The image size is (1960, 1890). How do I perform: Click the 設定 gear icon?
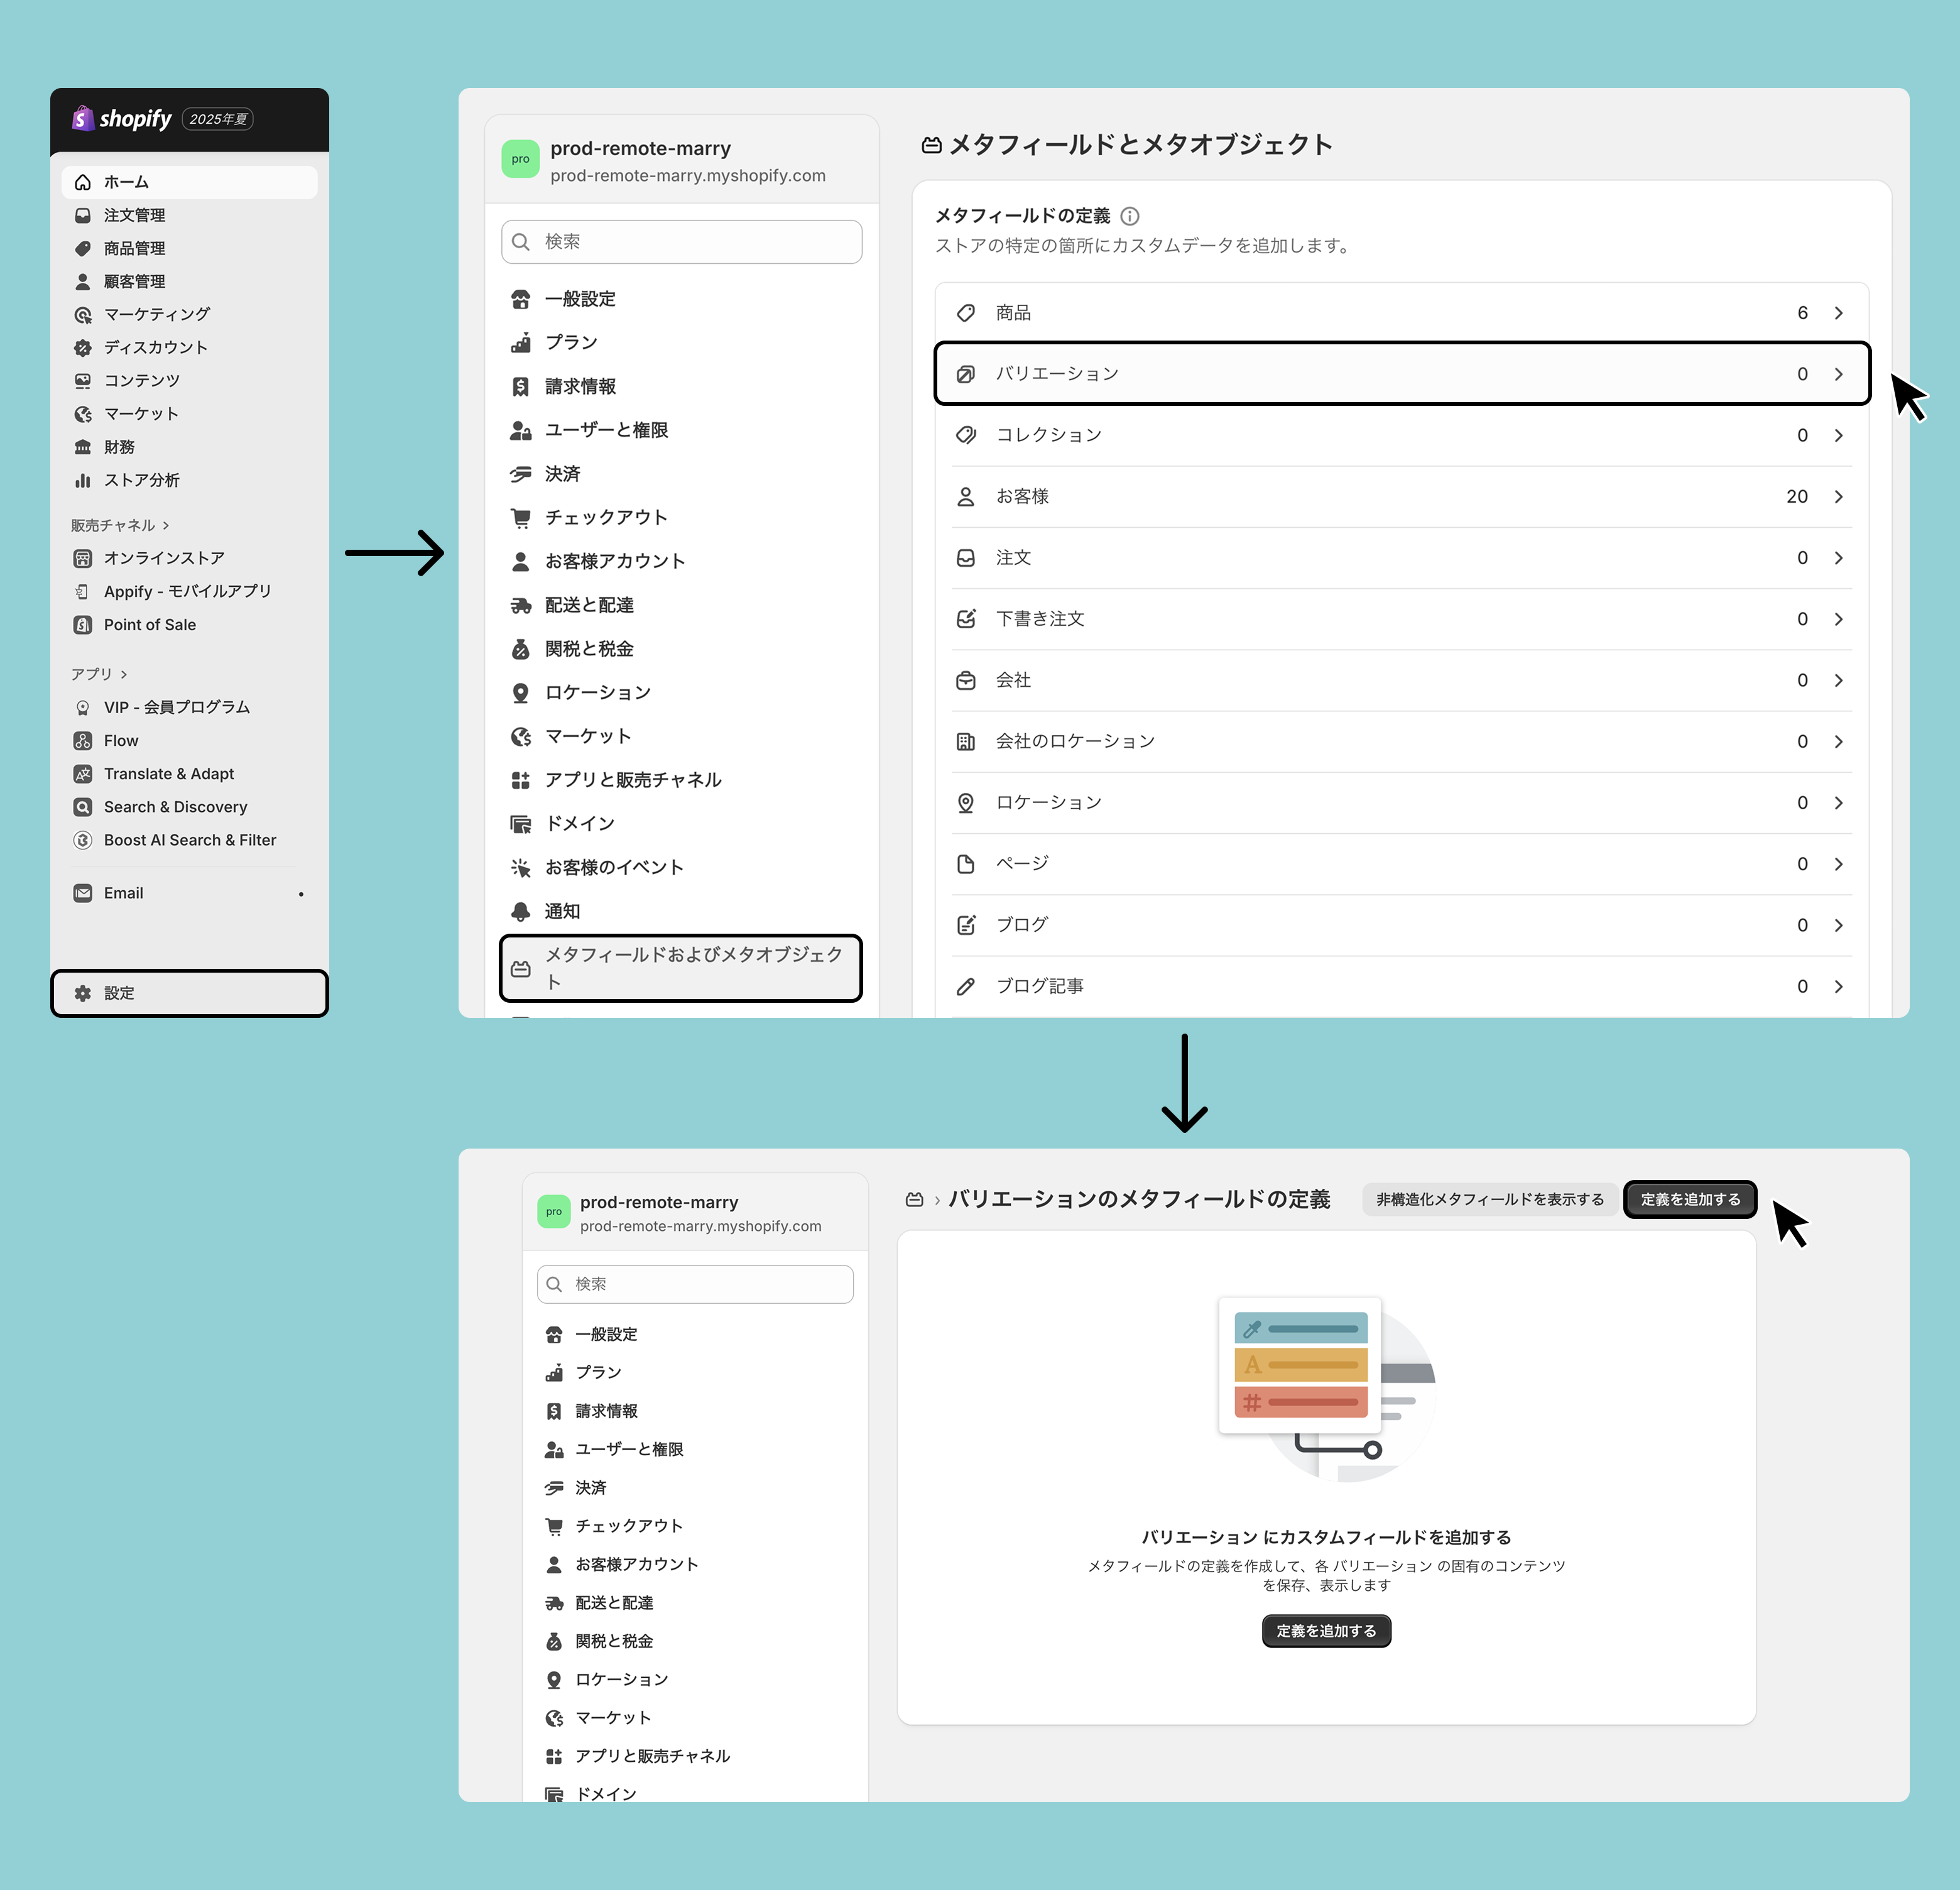83,993
